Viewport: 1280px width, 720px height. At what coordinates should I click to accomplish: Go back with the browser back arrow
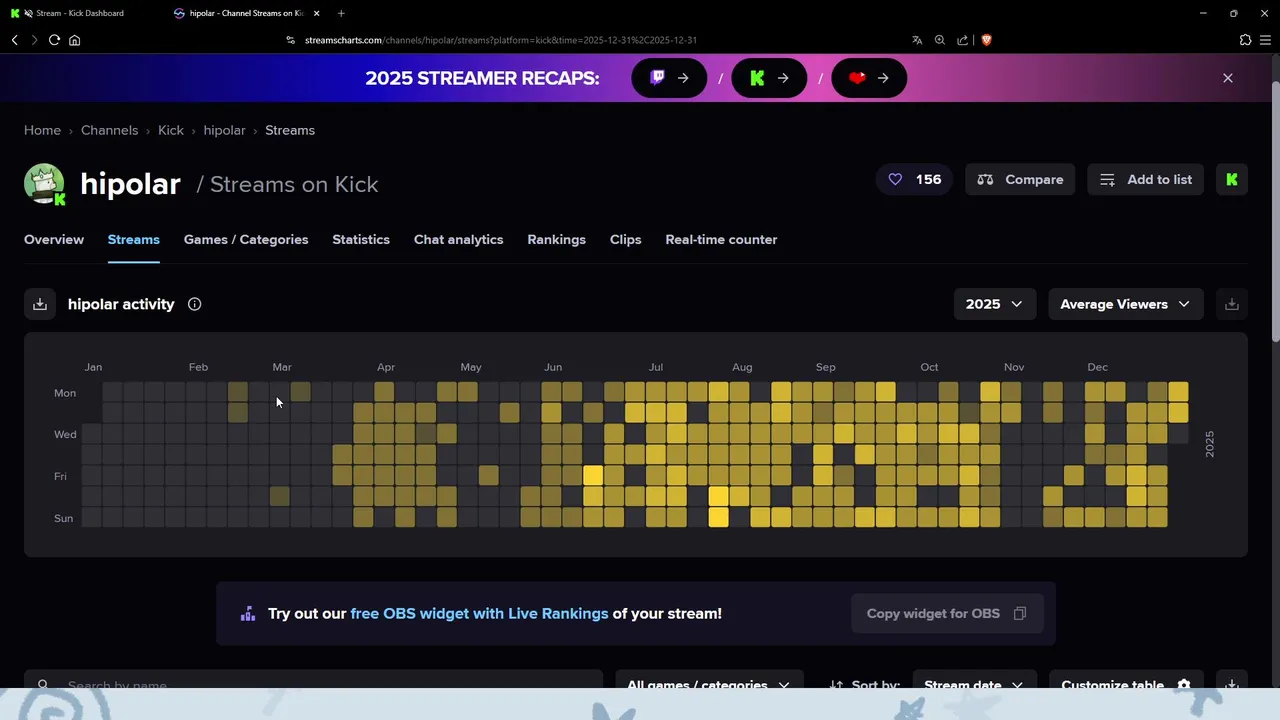(15, 40)
